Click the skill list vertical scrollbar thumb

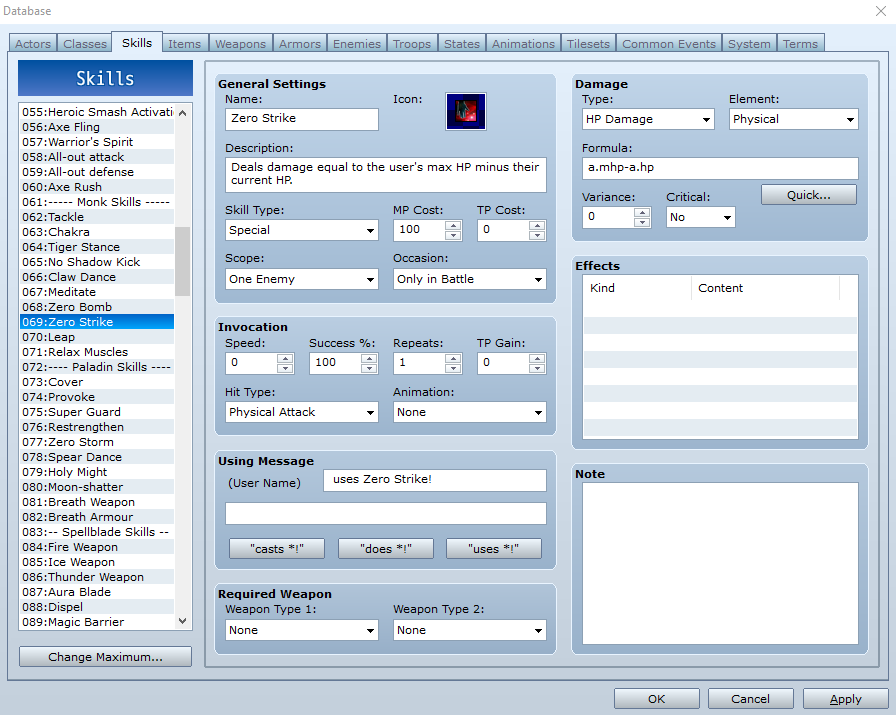(182, 261)
